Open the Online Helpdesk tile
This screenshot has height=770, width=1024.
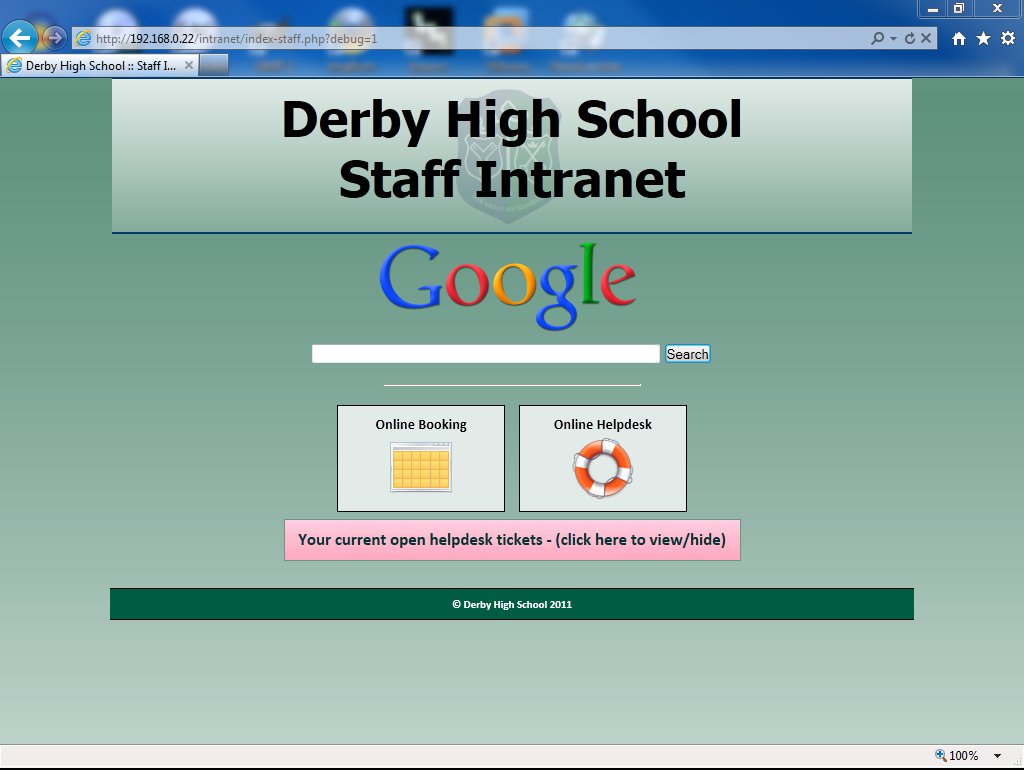tap(602, 458)
